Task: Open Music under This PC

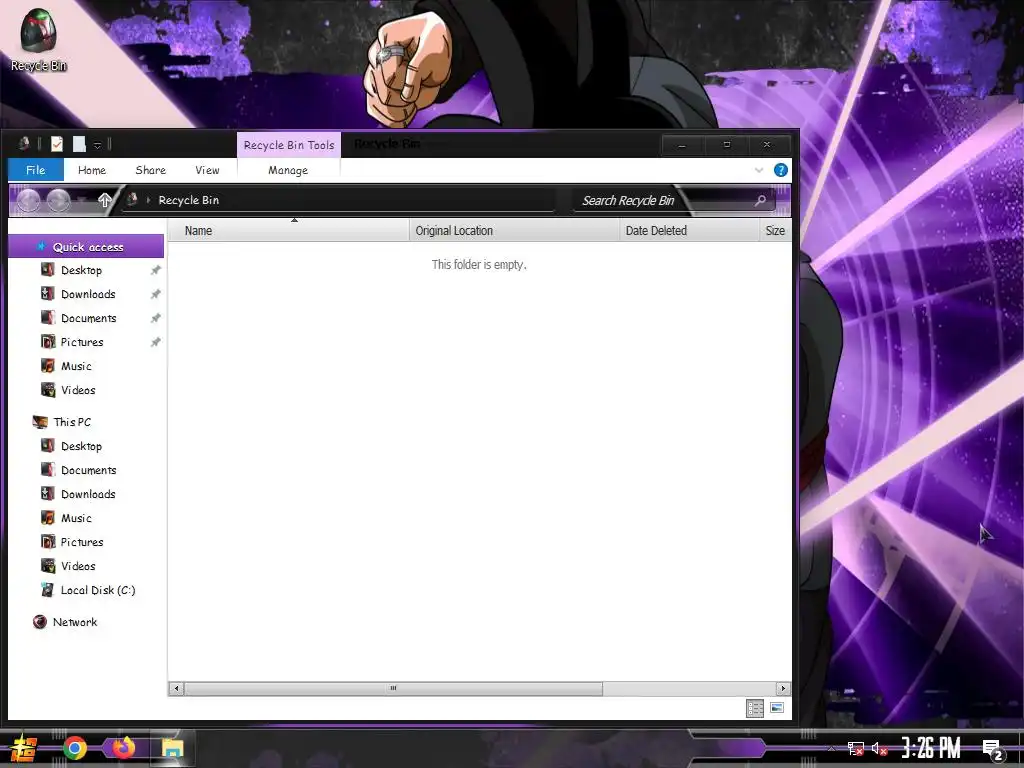Action: (76, 519)
